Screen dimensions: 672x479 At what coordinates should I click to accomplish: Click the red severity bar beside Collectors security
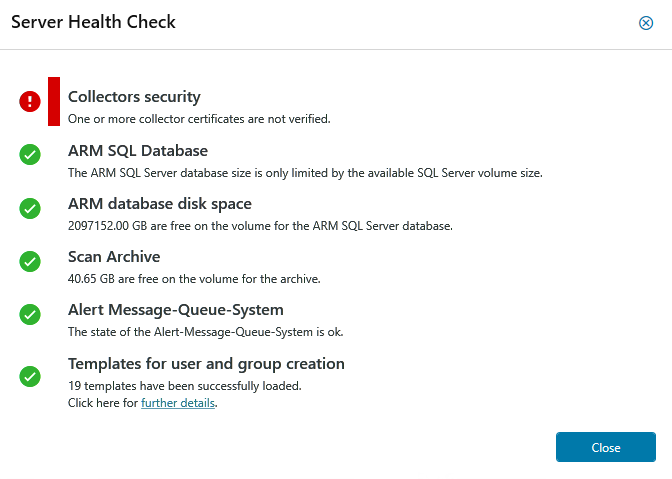click(x=54, y=102)
